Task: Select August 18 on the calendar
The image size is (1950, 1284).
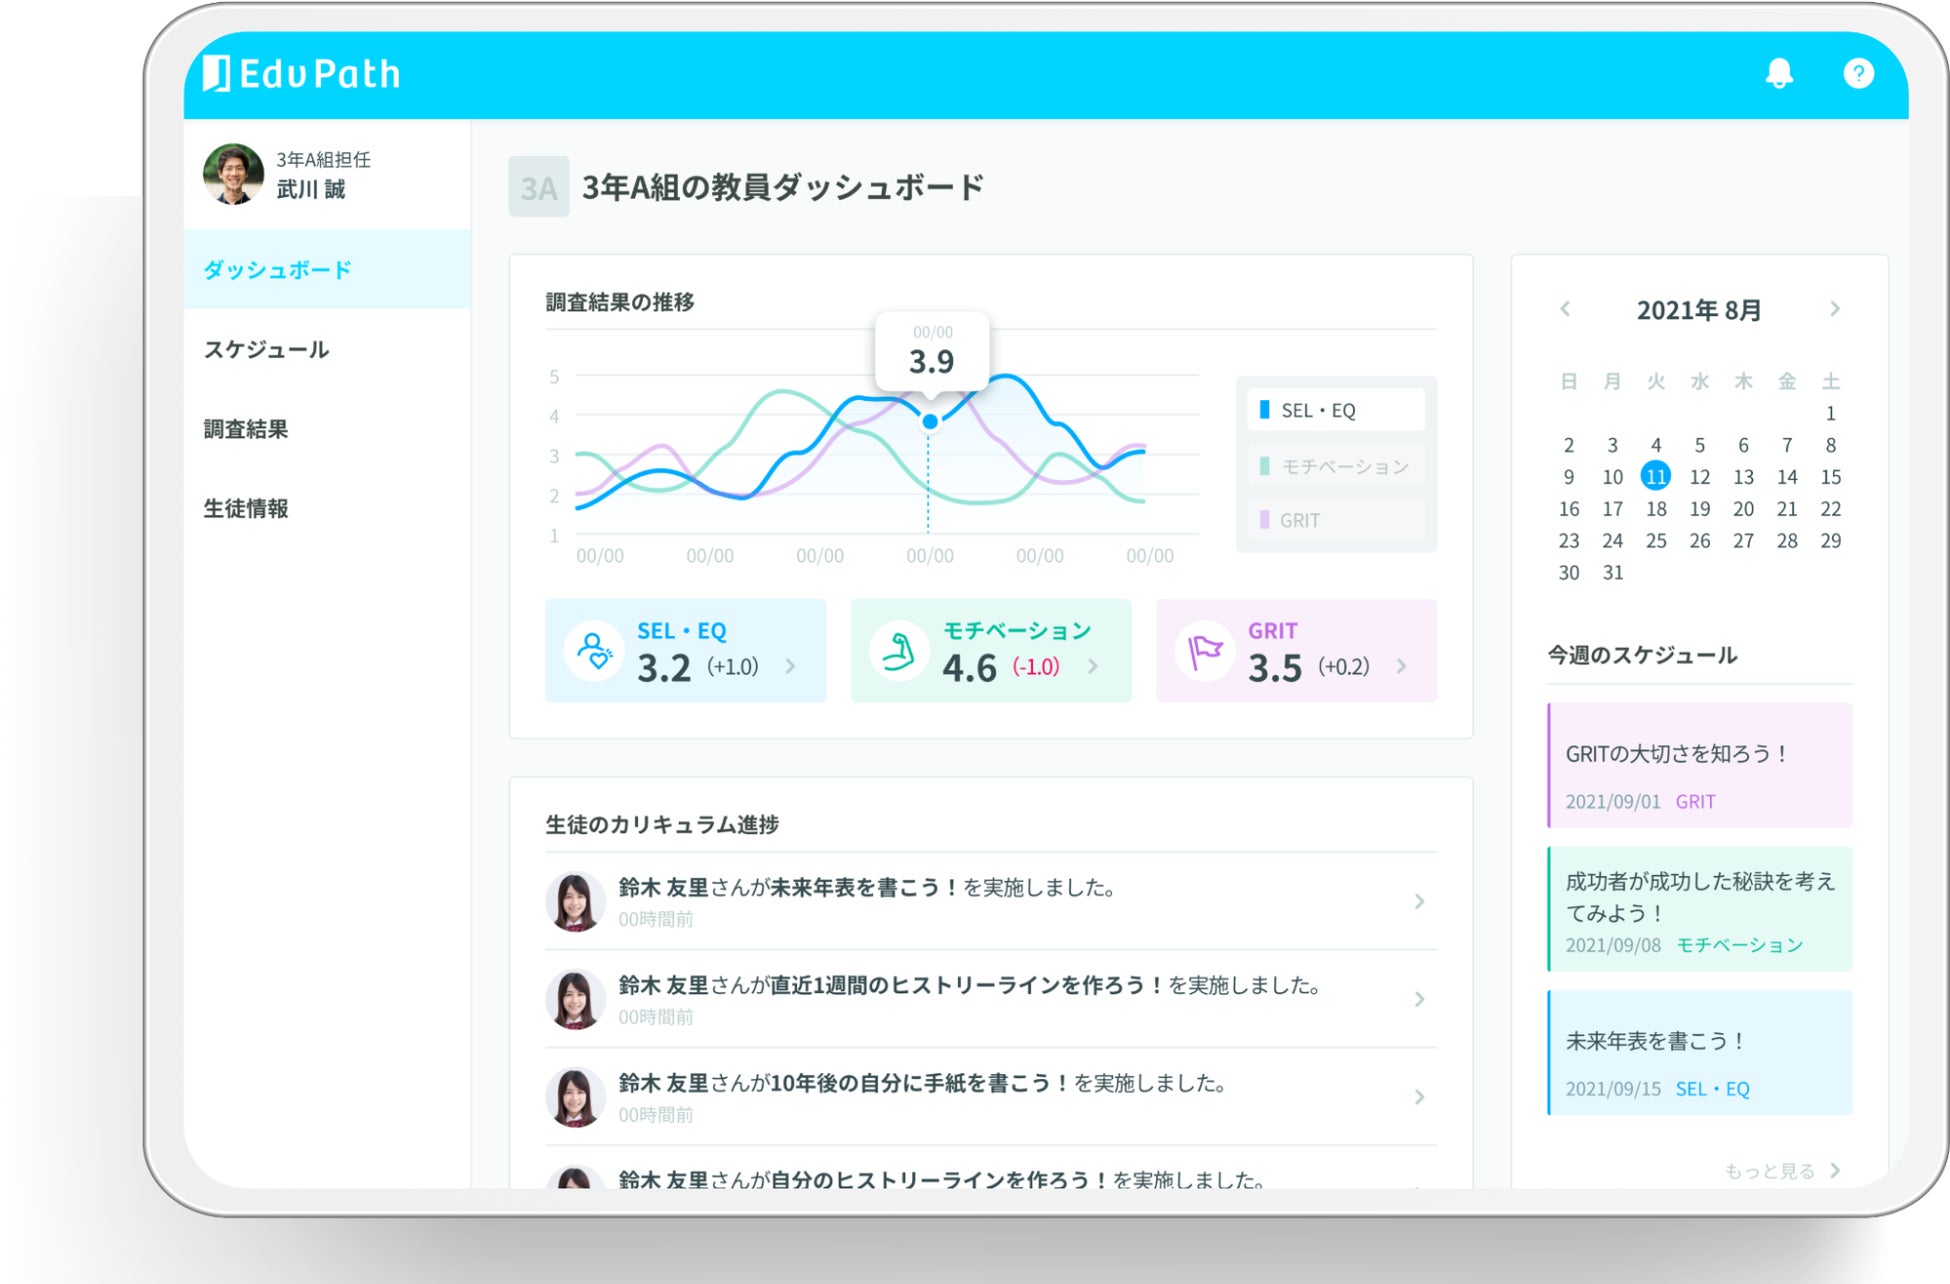Action: coord(1656,509)
